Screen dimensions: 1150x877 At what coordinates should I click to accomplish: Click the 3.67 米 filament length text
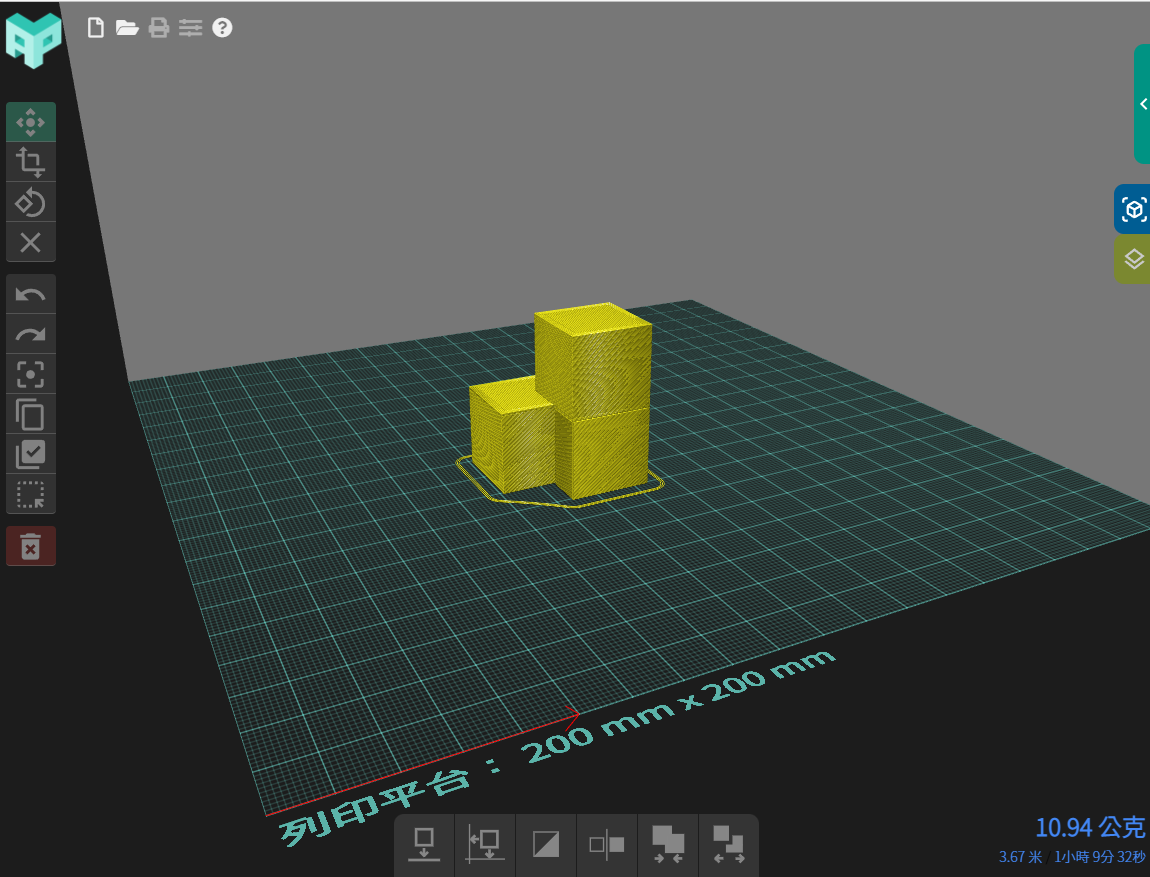point(1020,856)
